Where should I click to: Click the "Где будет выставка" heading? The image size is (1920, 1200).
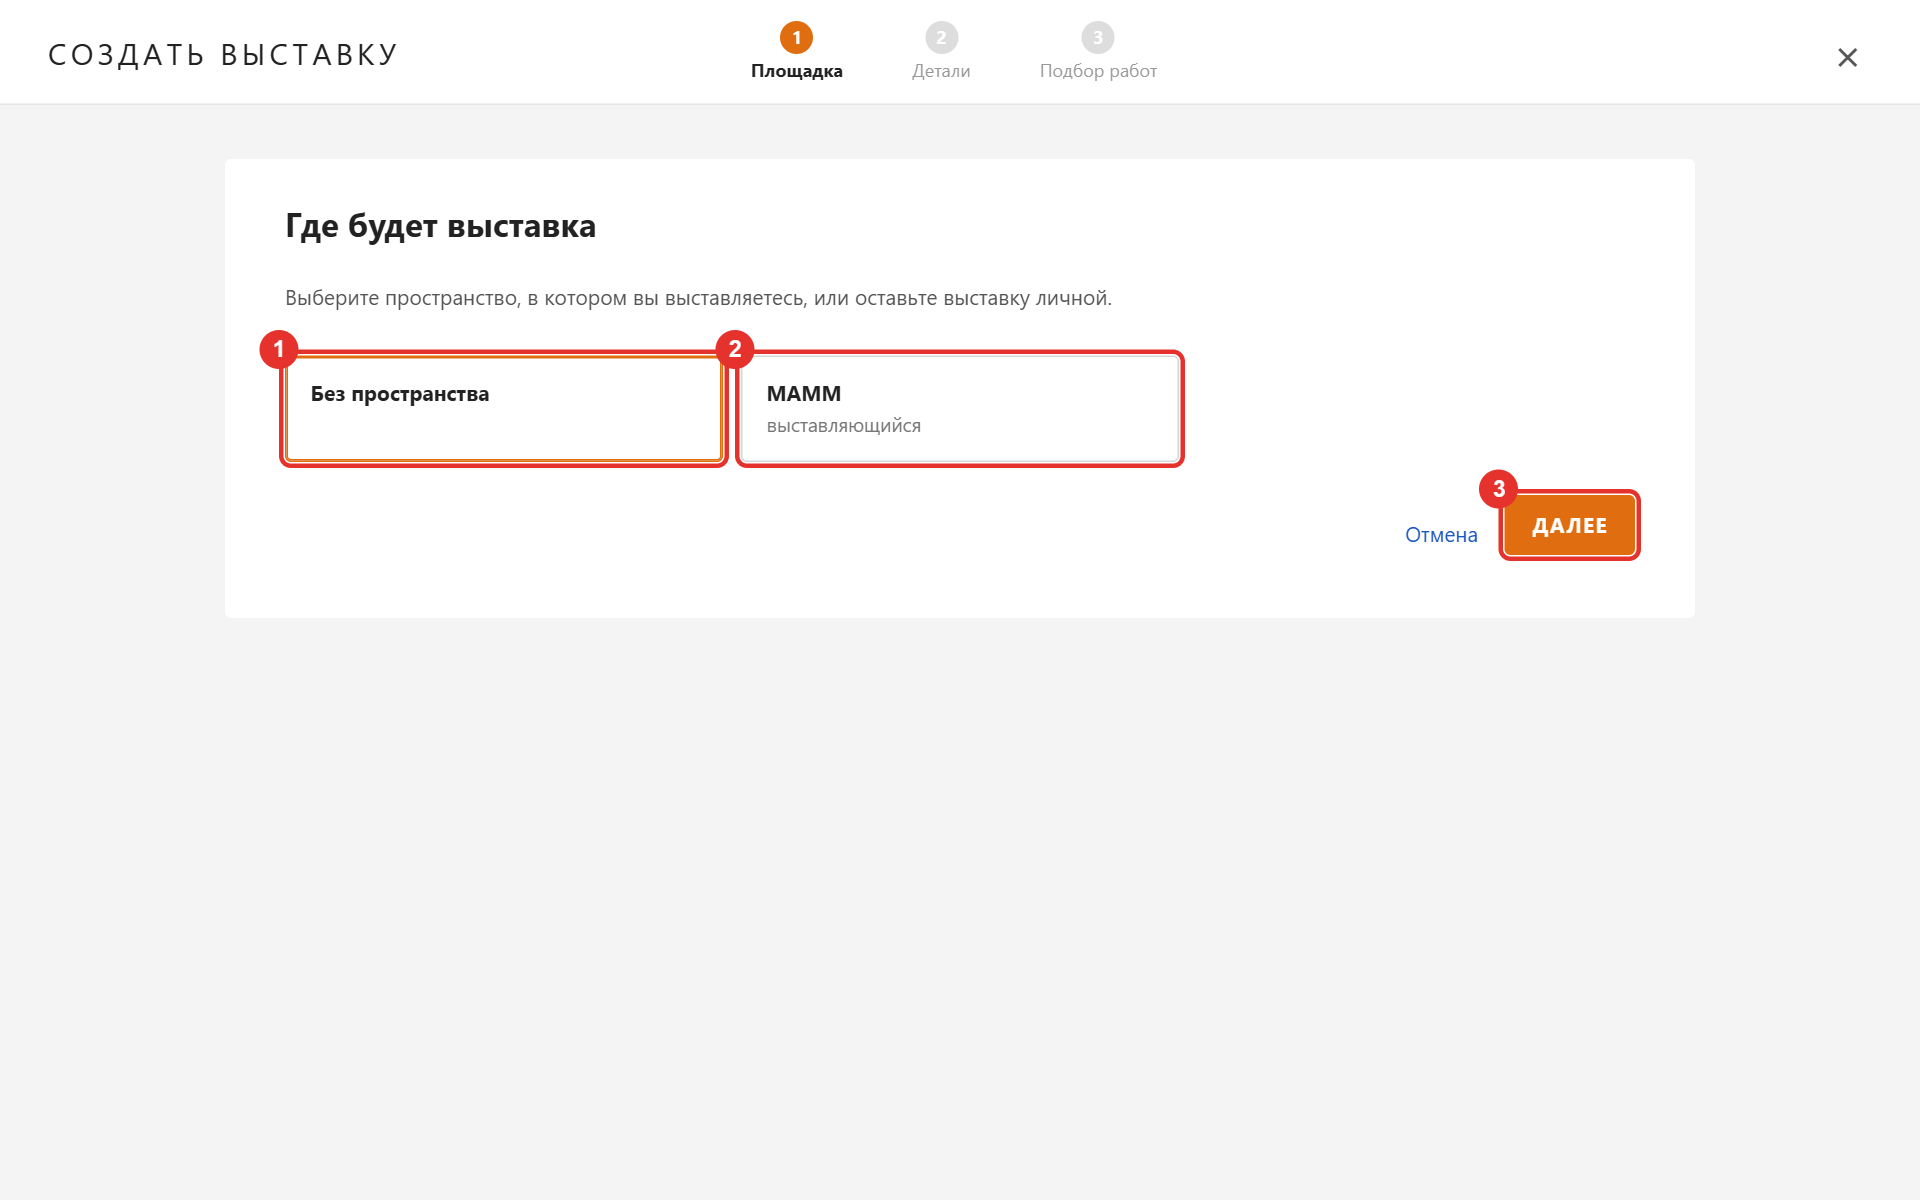click(x=440, y=227)
